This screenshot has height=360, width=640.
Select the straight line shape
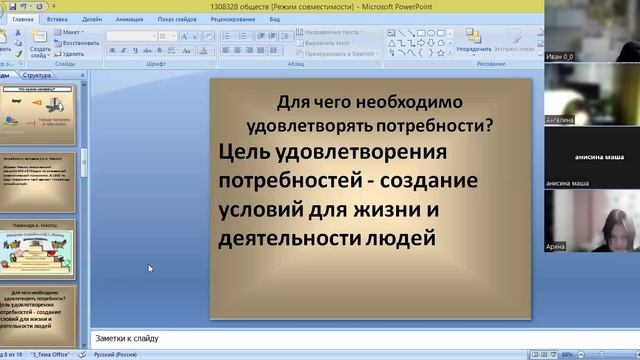[x=401, y=33]
